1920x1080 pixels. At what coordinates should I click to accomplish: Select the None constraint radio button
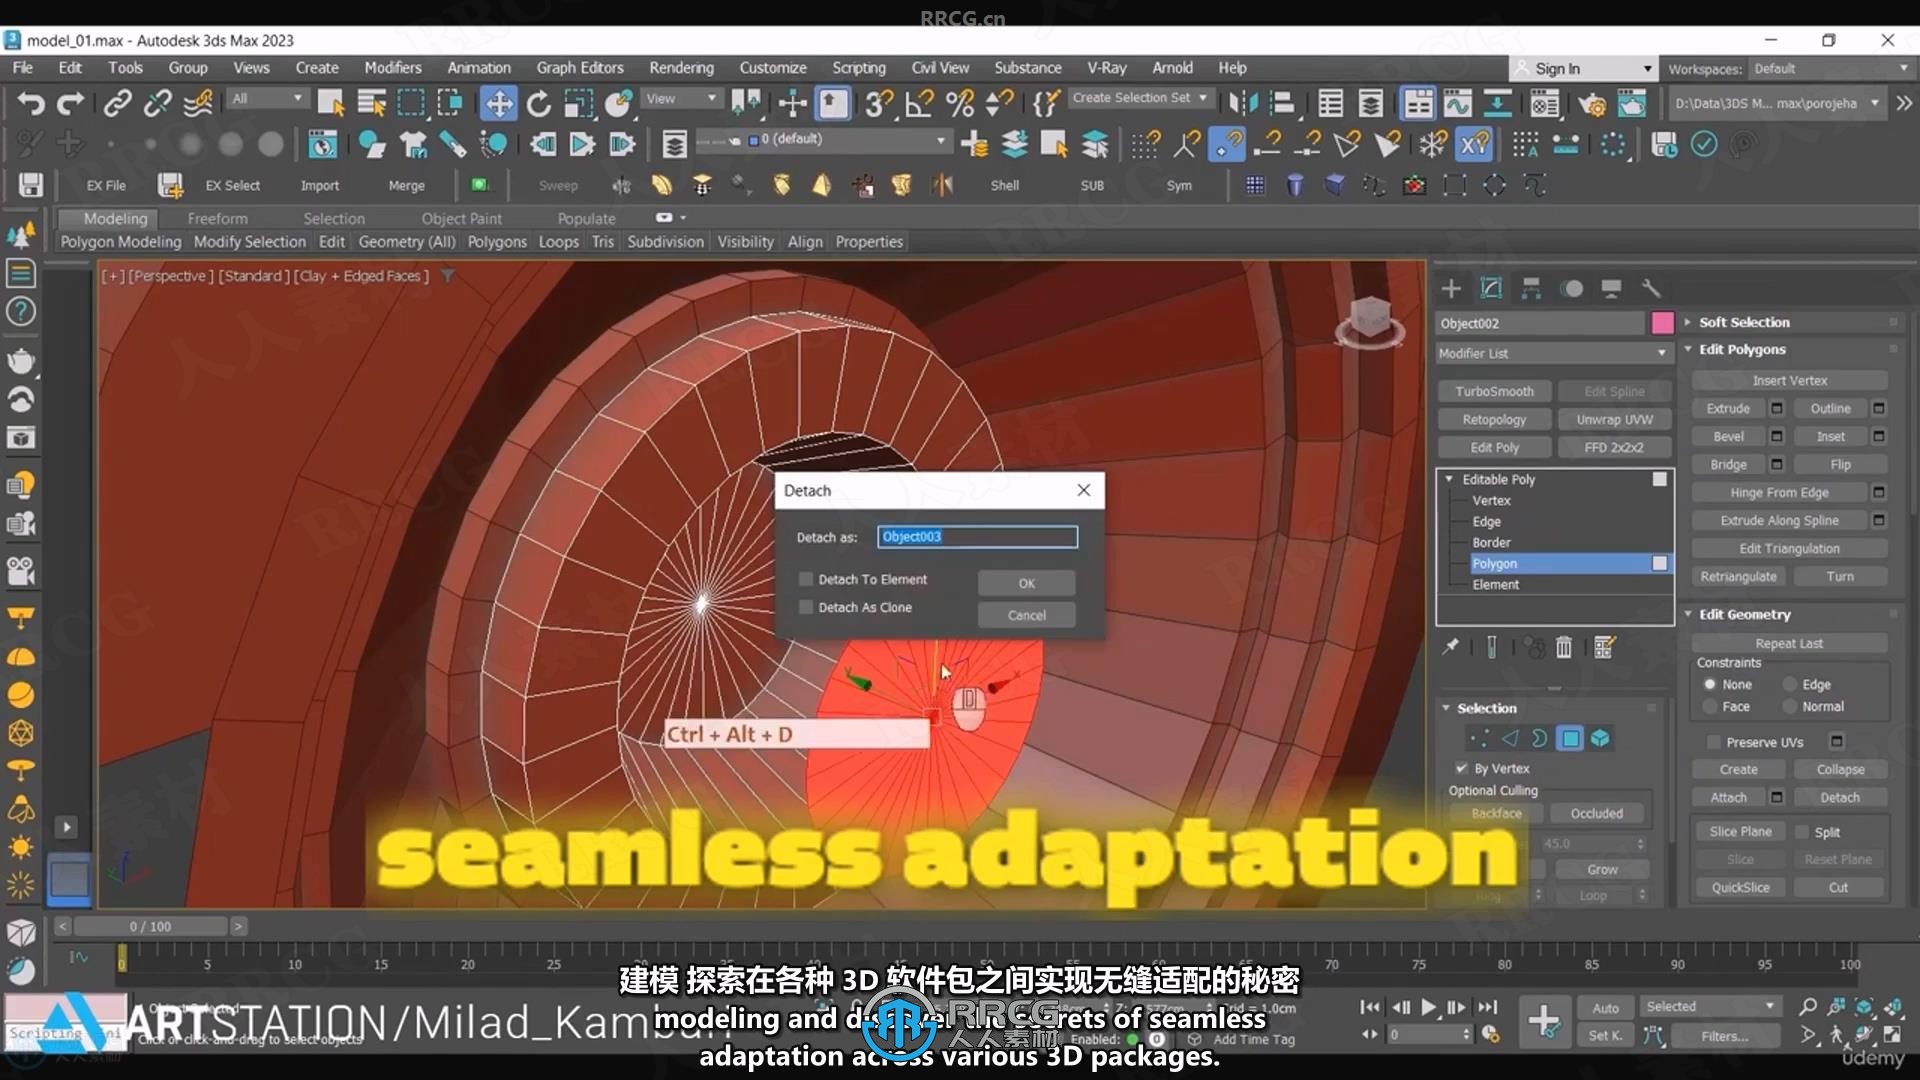point(1710,684)
